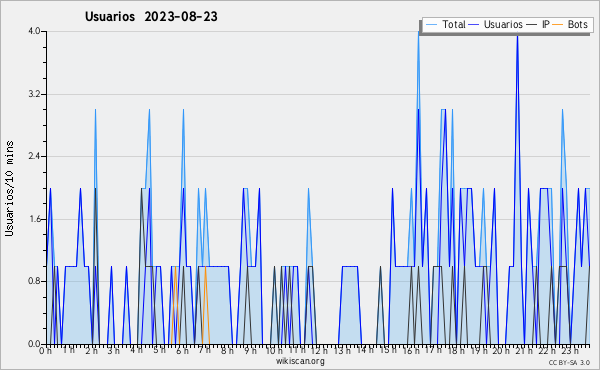600x370 pixels.
Task: Click the '12 h' x-axis label
Action: coord(319,351)
